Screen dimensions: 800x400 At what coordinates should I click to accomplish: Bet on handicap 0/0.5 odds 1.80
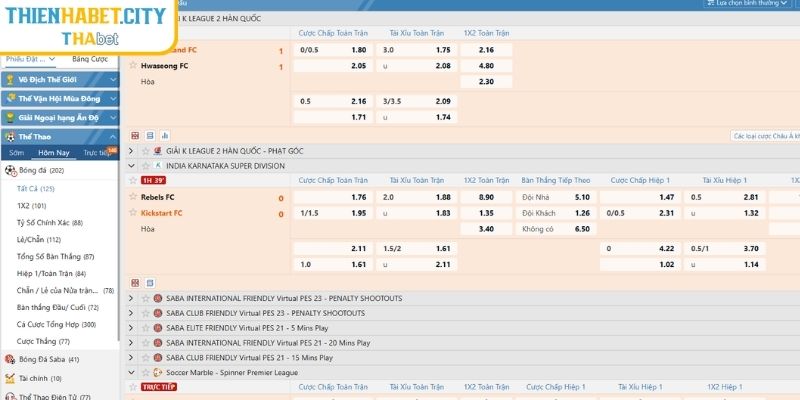pos(333,50)
